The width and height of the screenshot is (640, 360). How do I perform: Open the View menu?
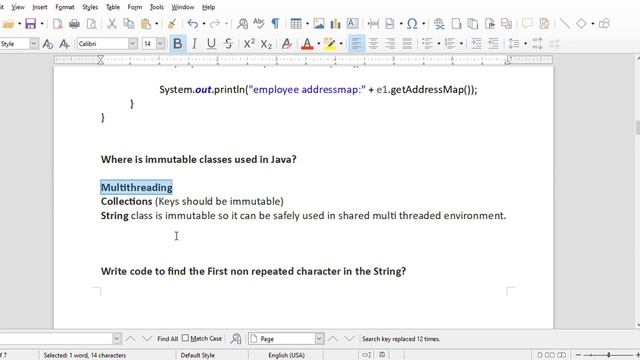pos(18,7)
